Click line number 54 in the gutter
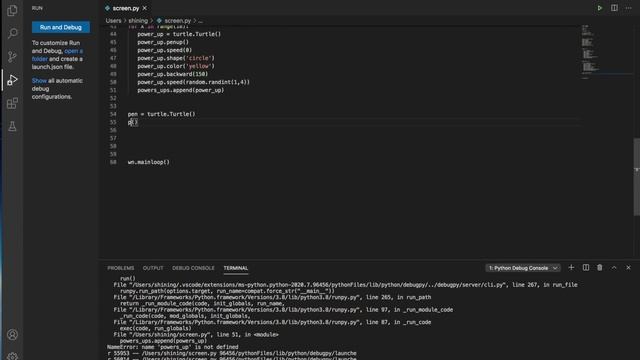This screenshot has height=360, width=640. click(x=113, y=114)
